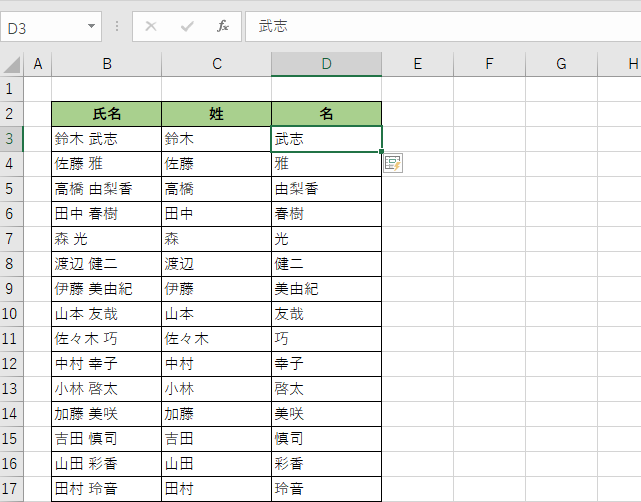This screenshot has height=502, width=641.
Task: Select column C cell 高橋
Action: pyautogui.click(x=217, y=189)
